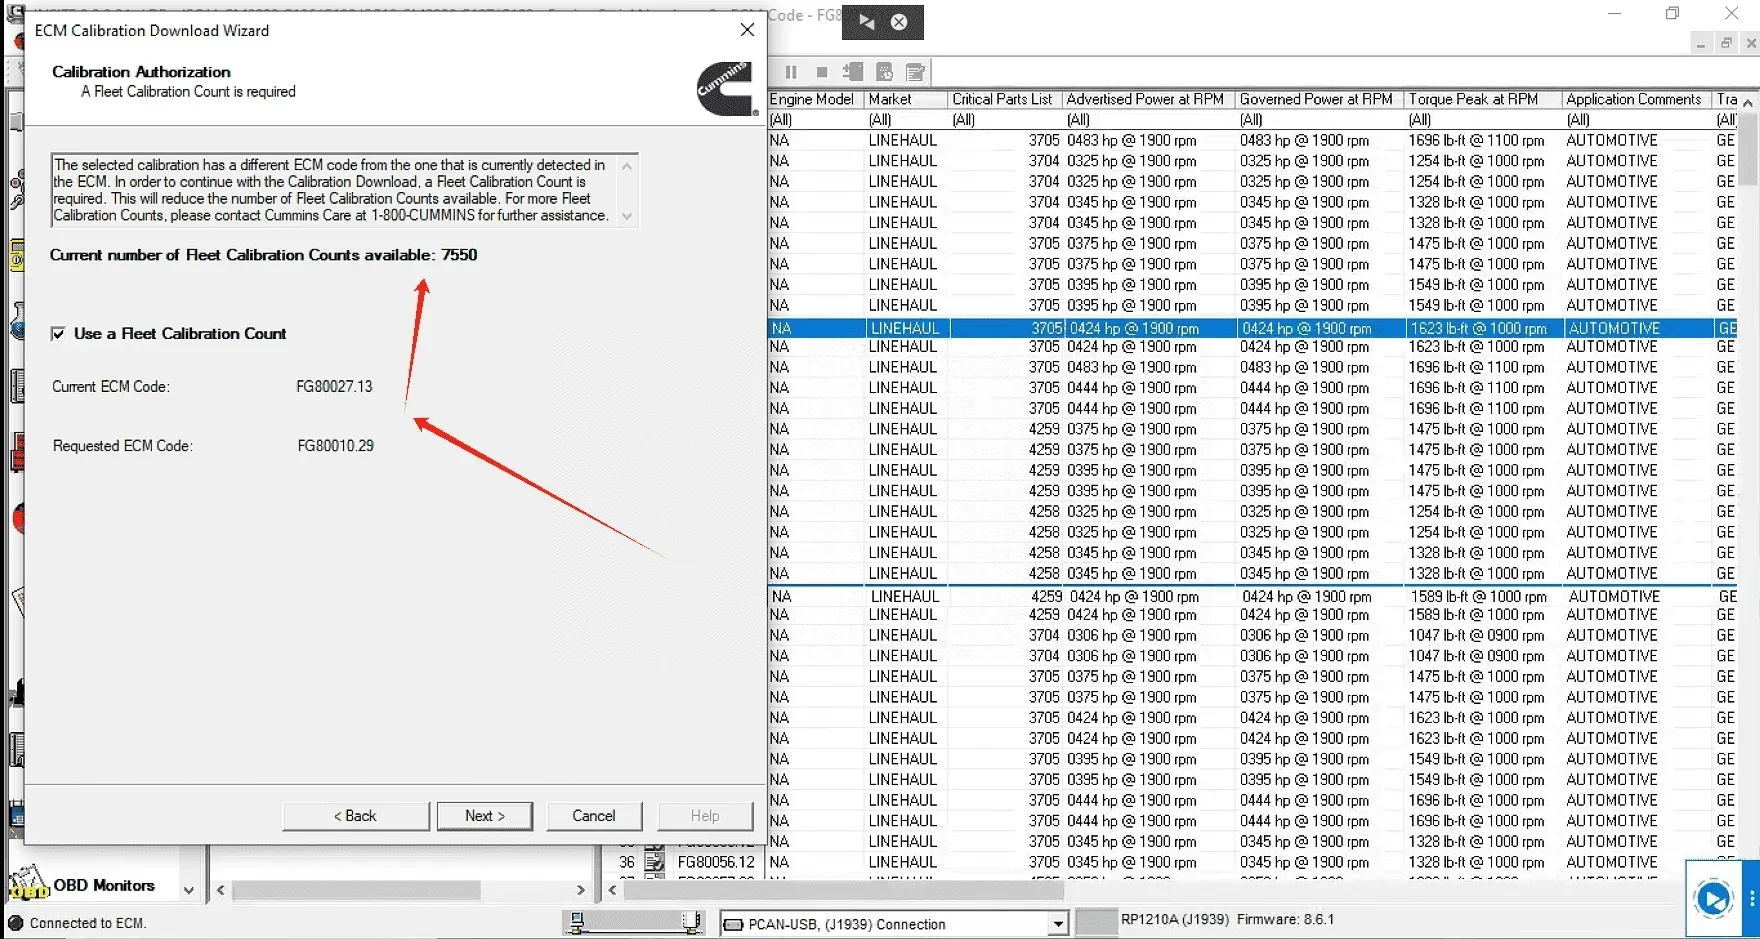
Task: Open the PCAN-USB (J1939) connection dropdown
Action: coord(1058,923)
